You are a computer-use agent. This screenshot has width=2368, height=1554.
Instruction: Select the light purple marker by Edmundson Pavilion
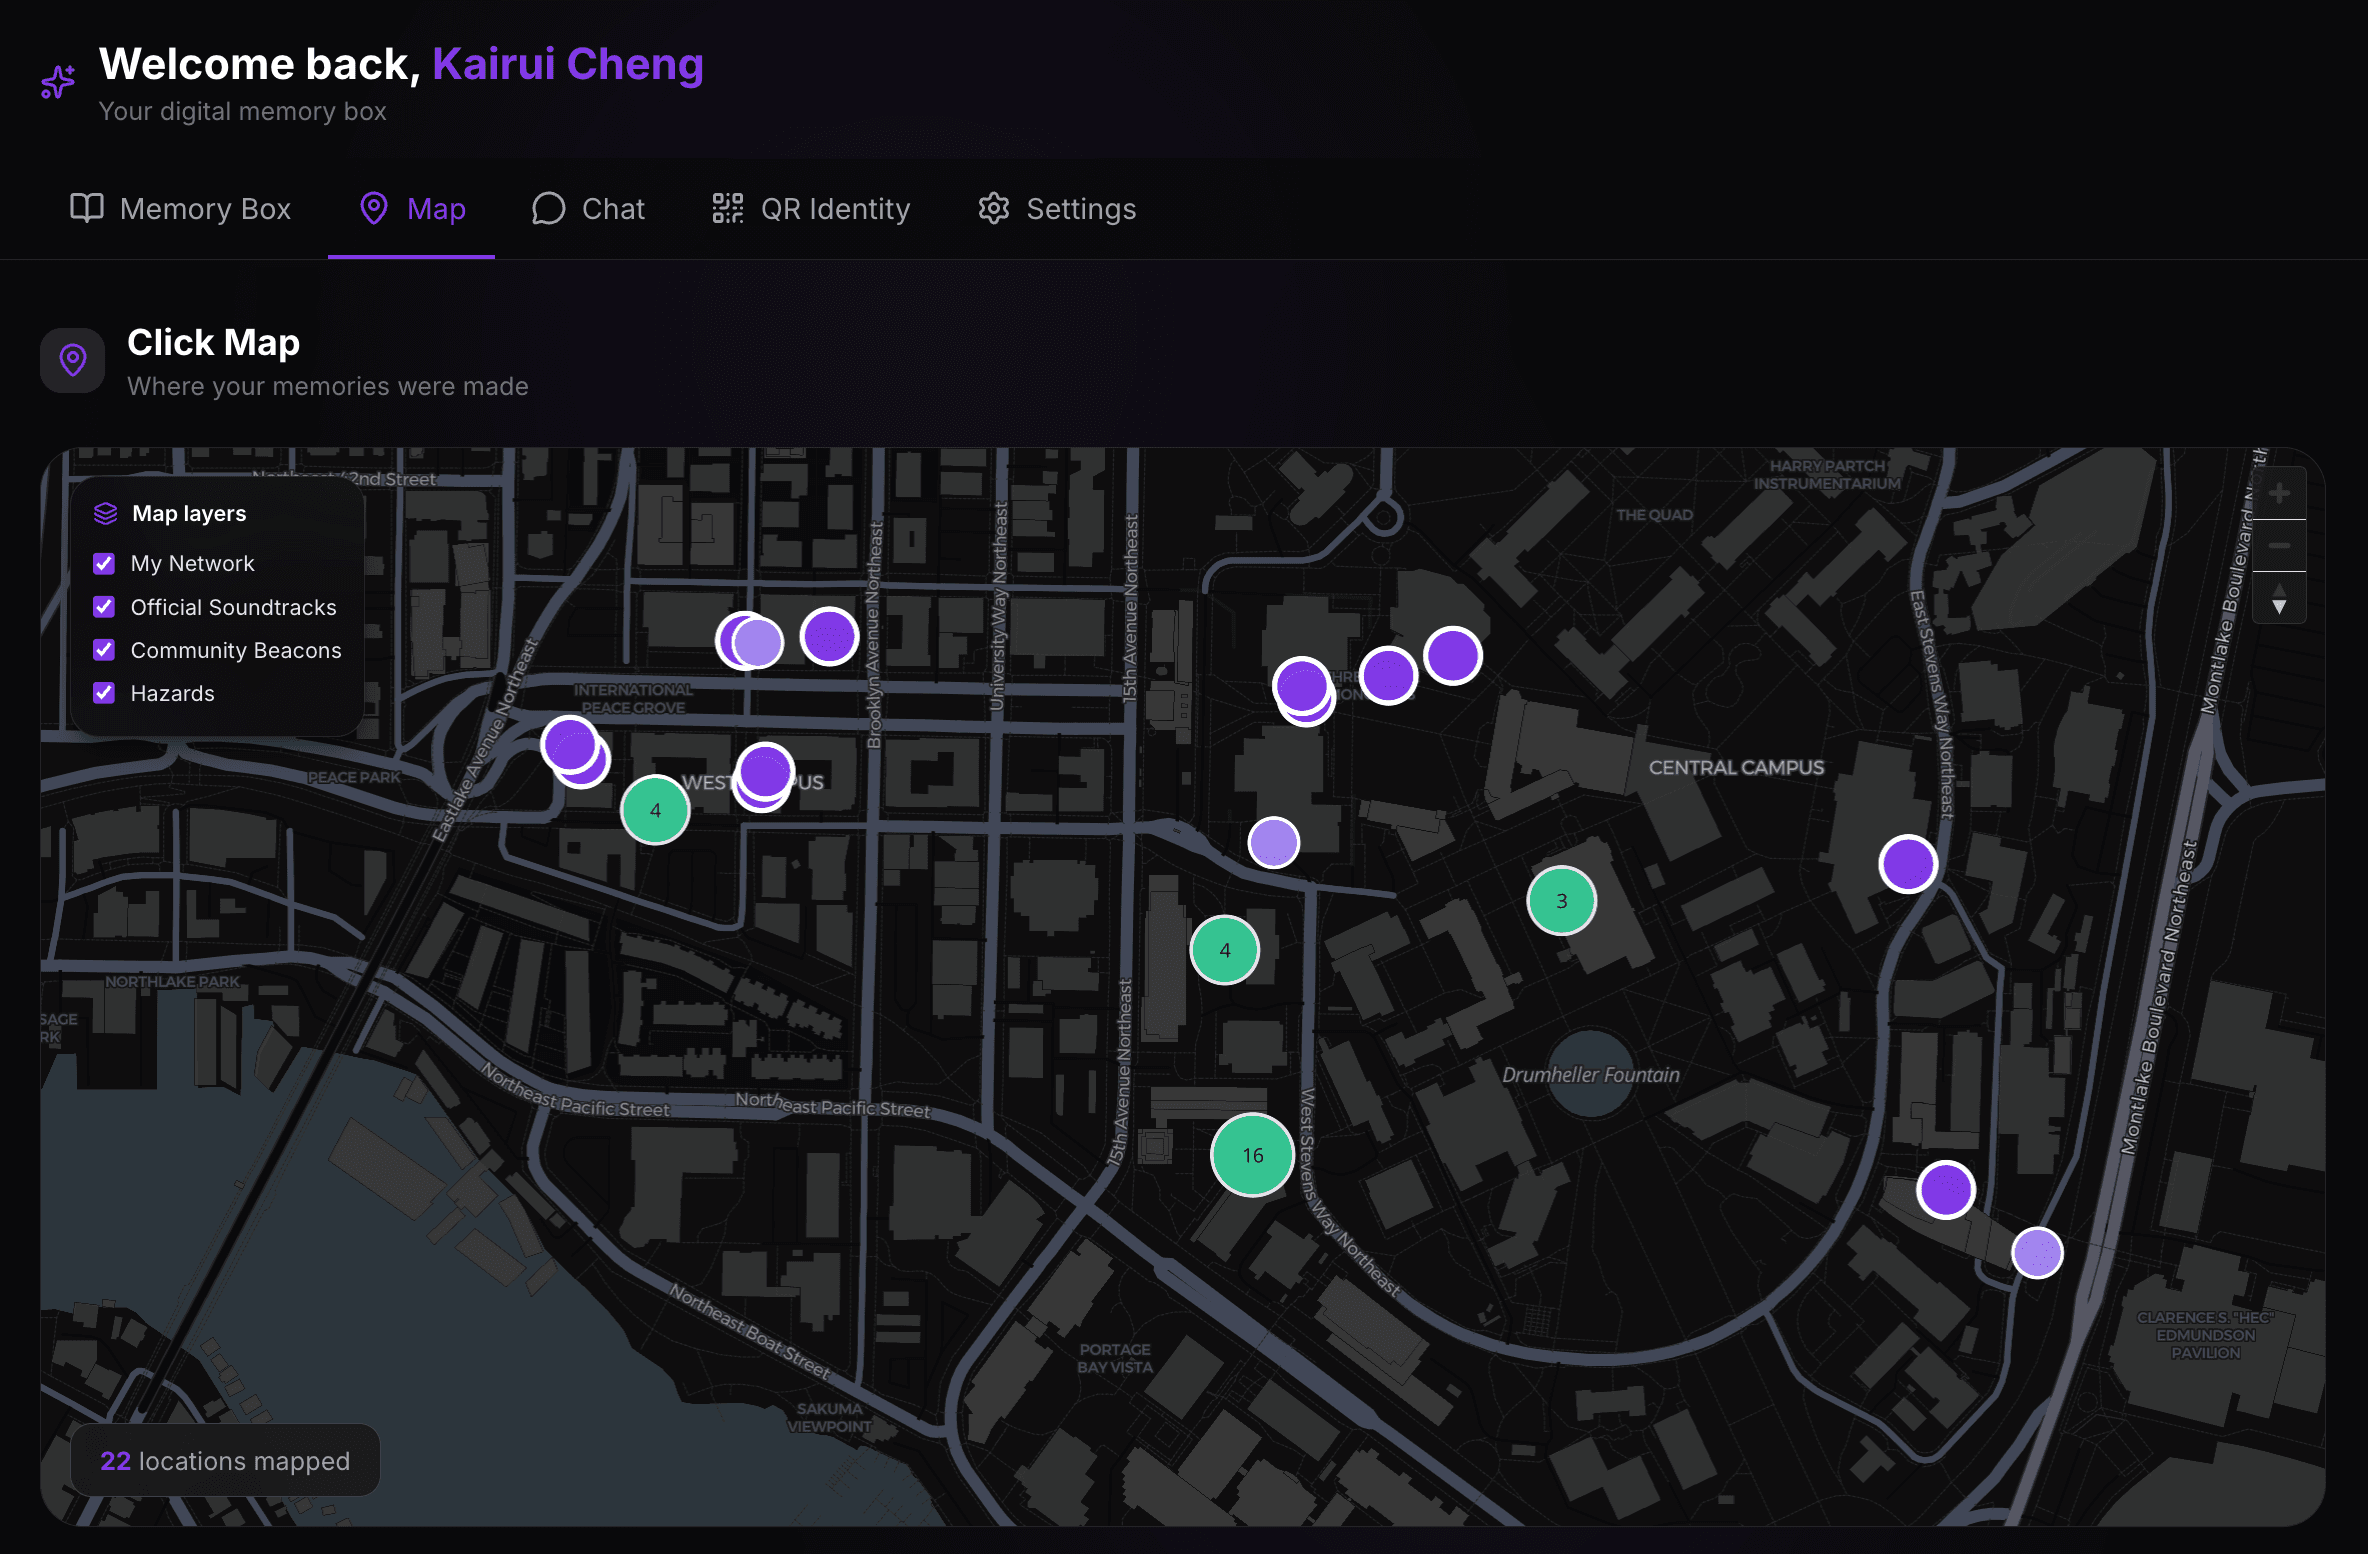pos(2037,1253)
